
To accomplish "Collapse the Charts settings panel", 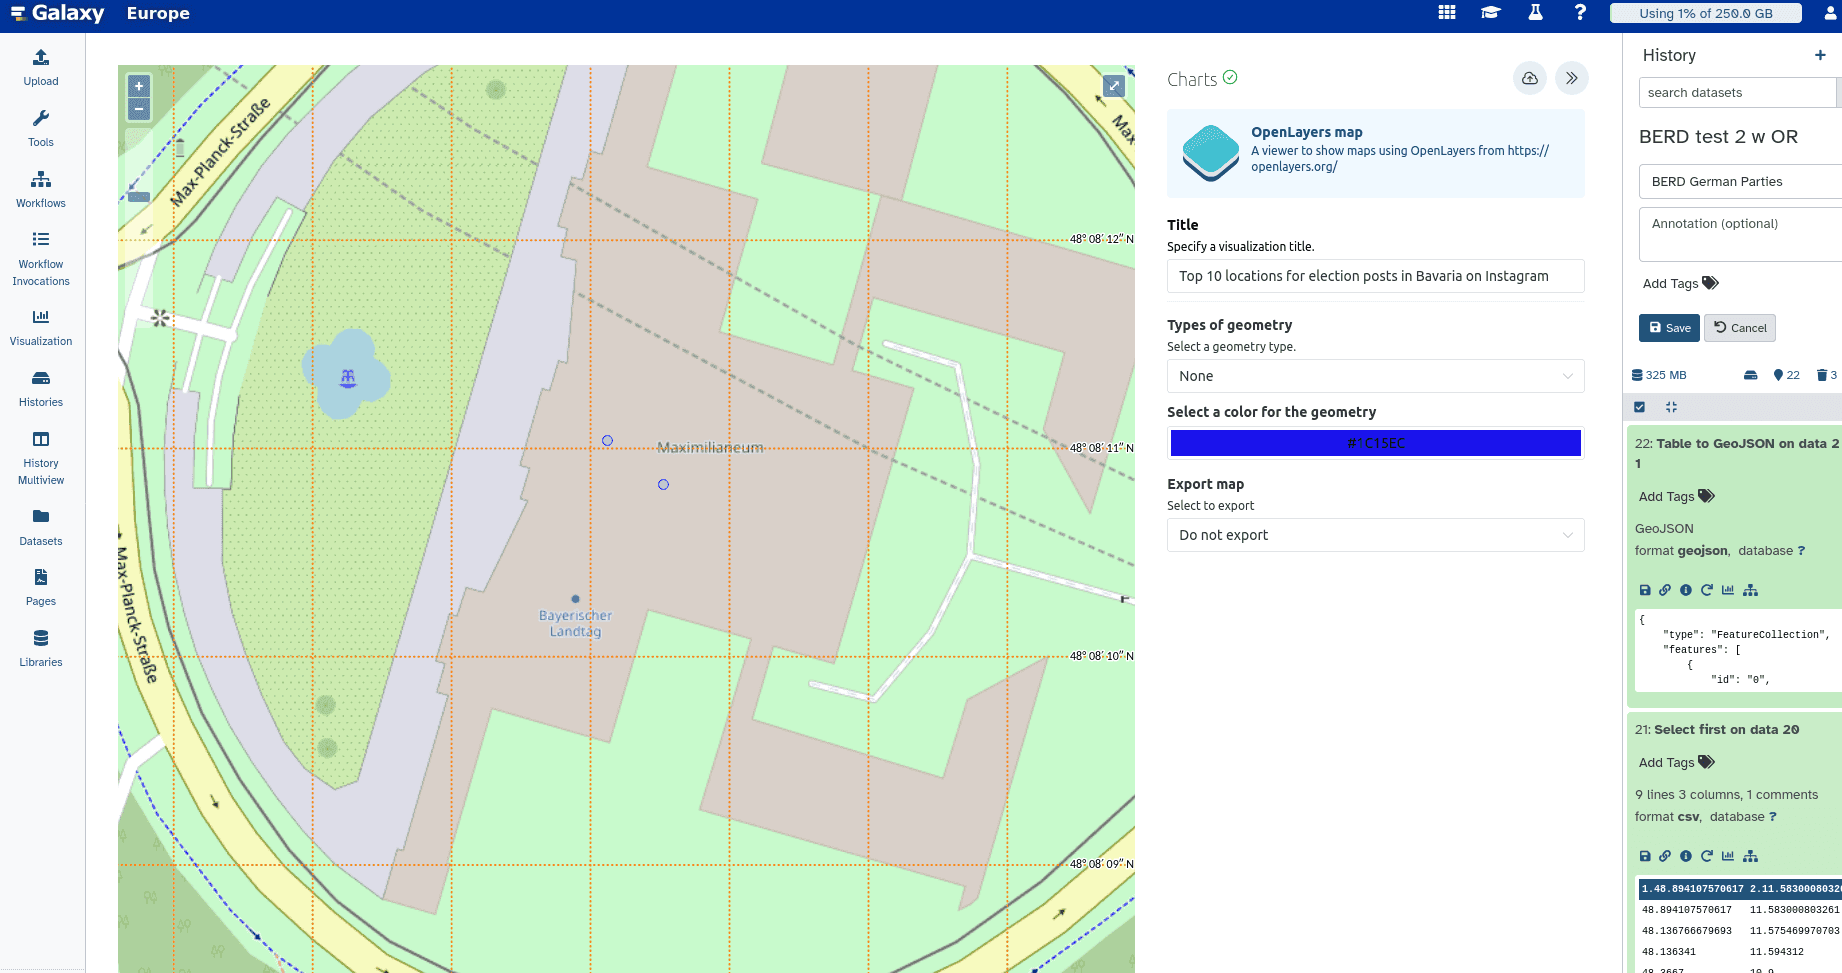I will 1571,78.
